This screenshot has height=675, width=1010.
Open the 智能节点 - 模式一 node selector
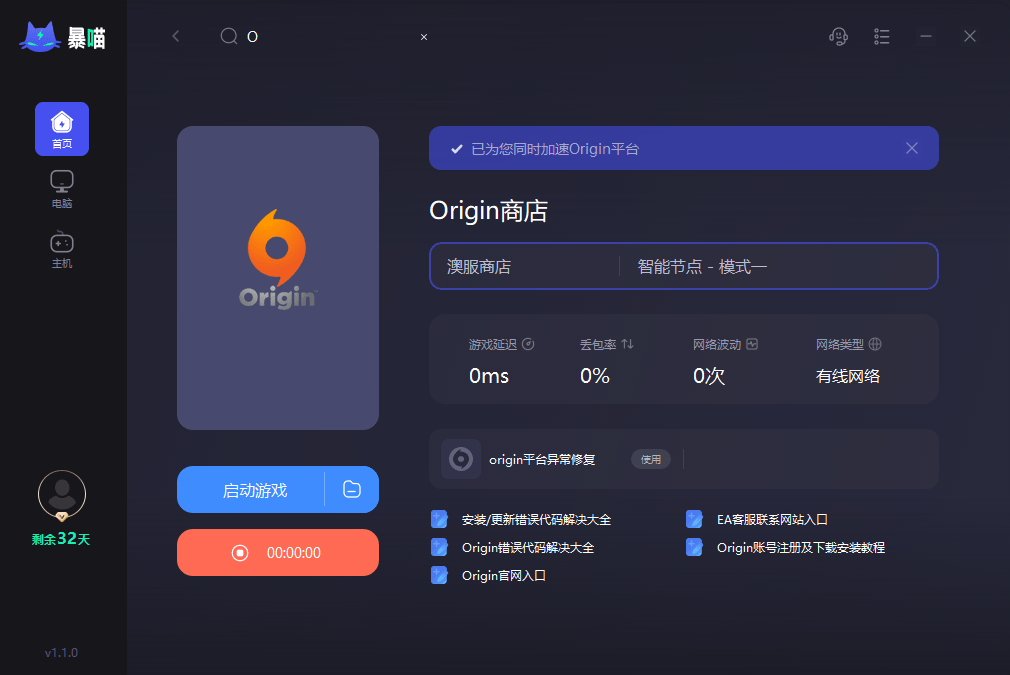(778, 266)
